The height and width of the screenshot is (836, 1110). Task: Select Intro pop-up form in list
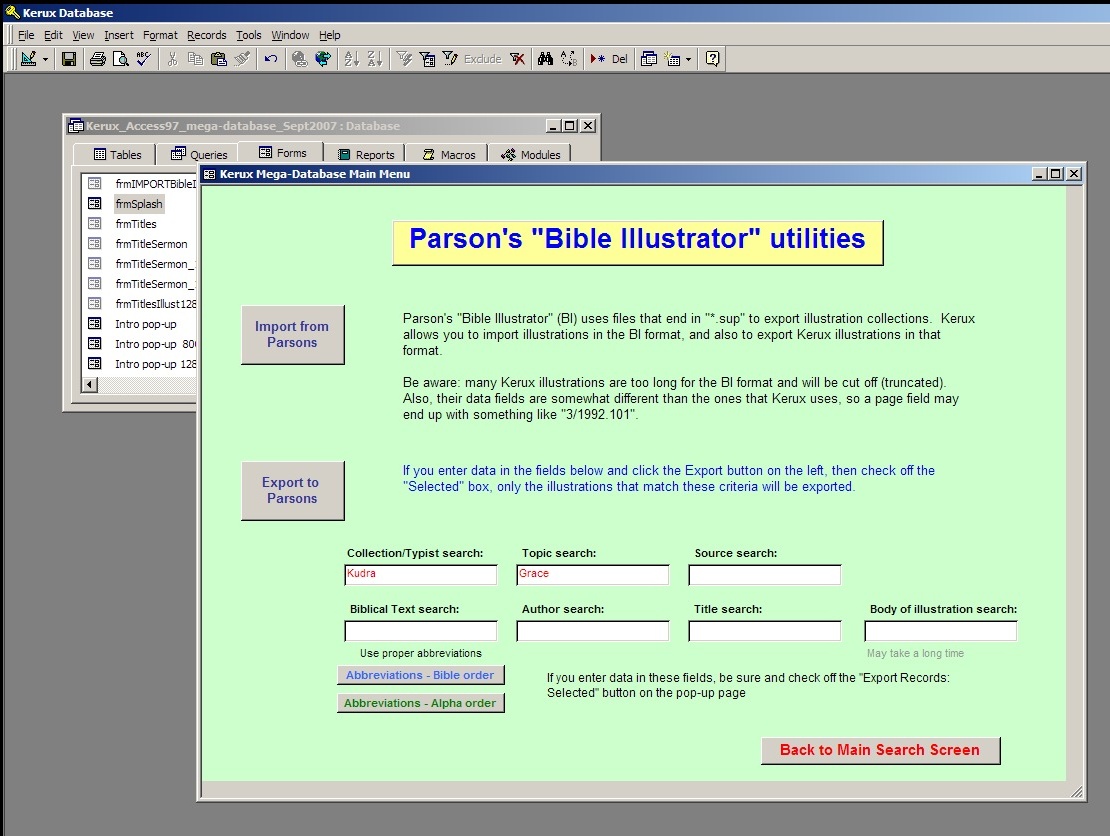145,324
